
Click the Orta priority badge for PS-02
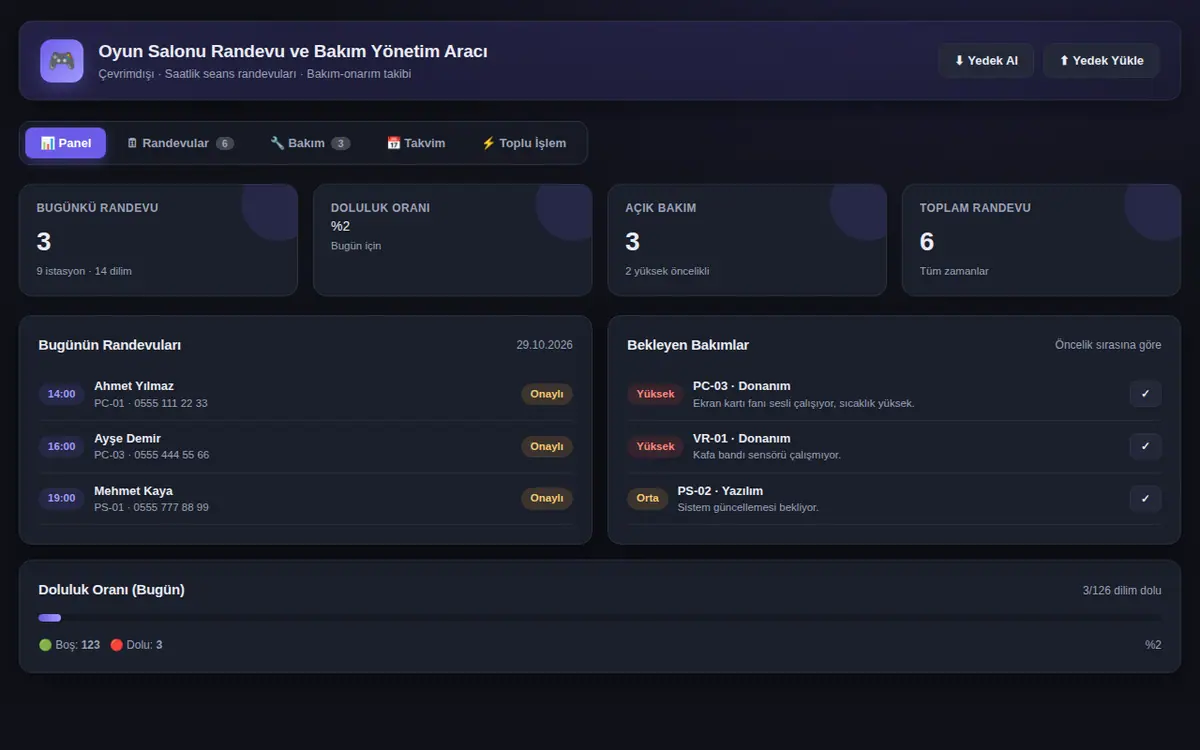(648, 498)
